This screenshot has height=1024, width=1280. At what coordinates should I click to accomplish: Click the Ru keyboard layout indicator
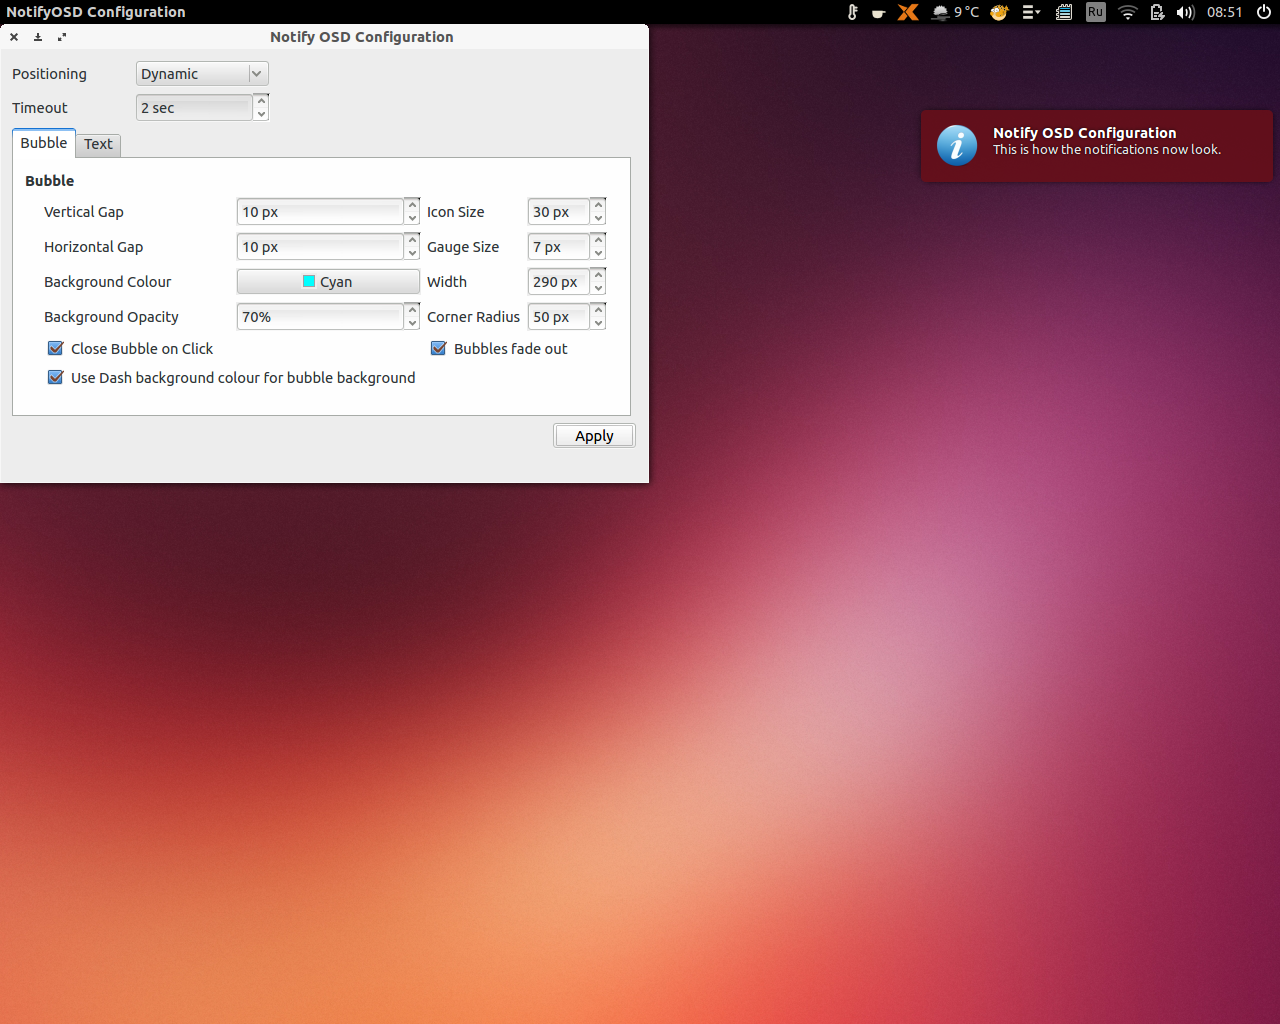coord(1096,12)
